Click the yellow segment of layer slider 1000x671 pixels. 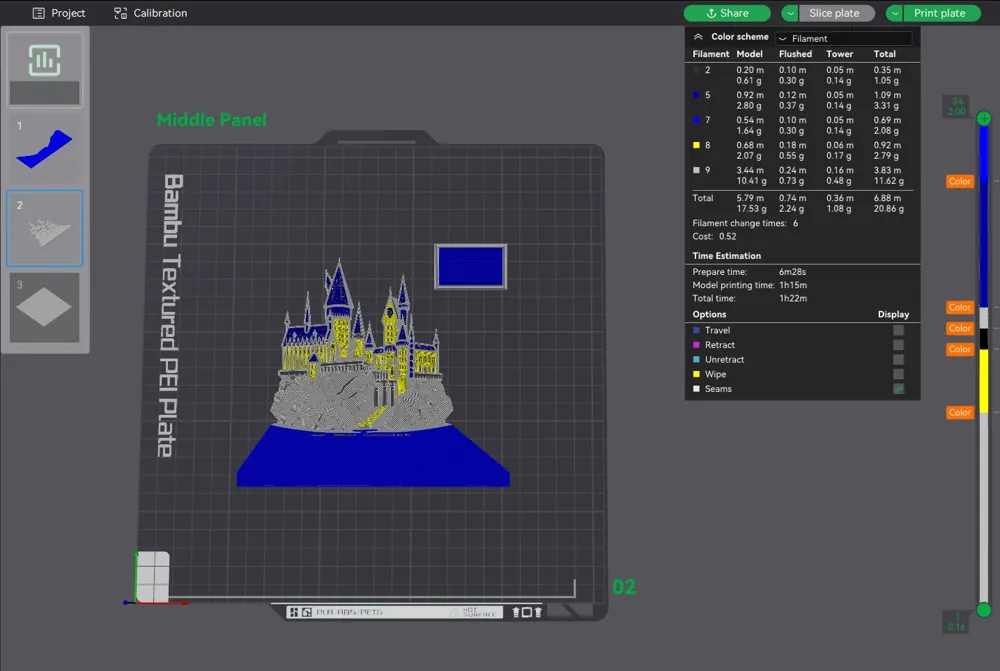(984, 380)
